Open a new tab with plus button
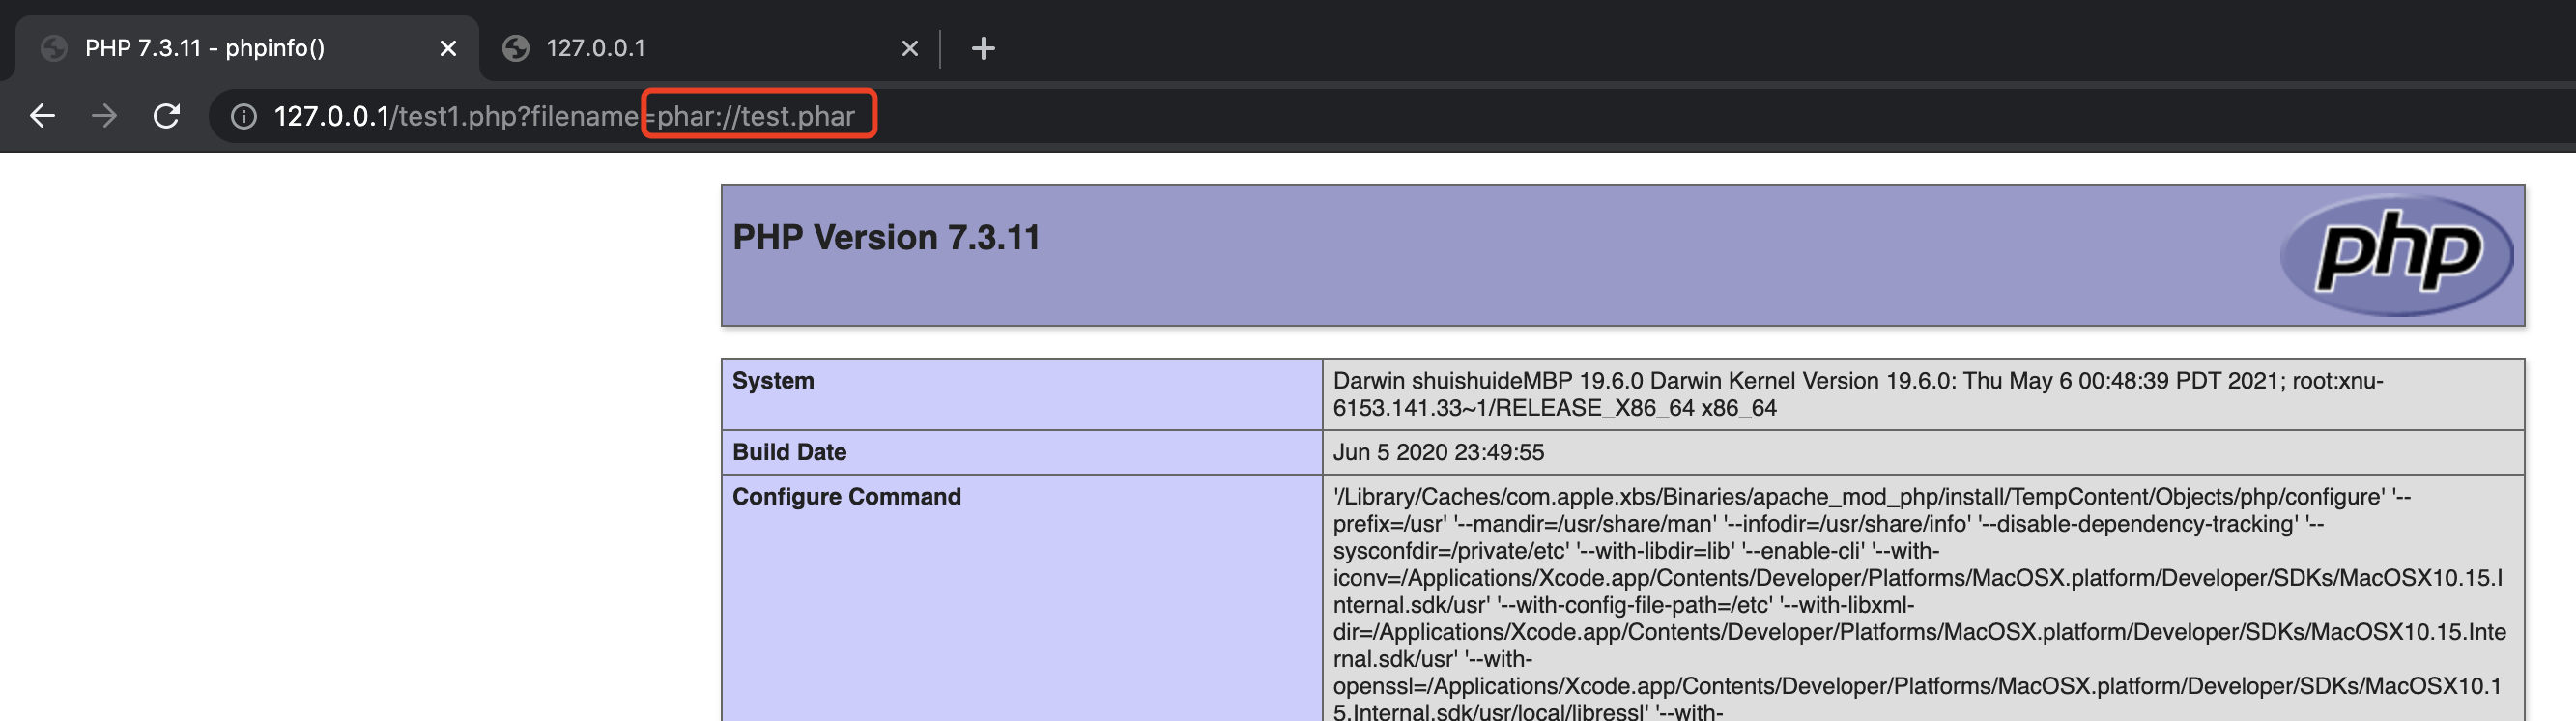Viewport: 2576px width, 721px height. click(982, 48)
